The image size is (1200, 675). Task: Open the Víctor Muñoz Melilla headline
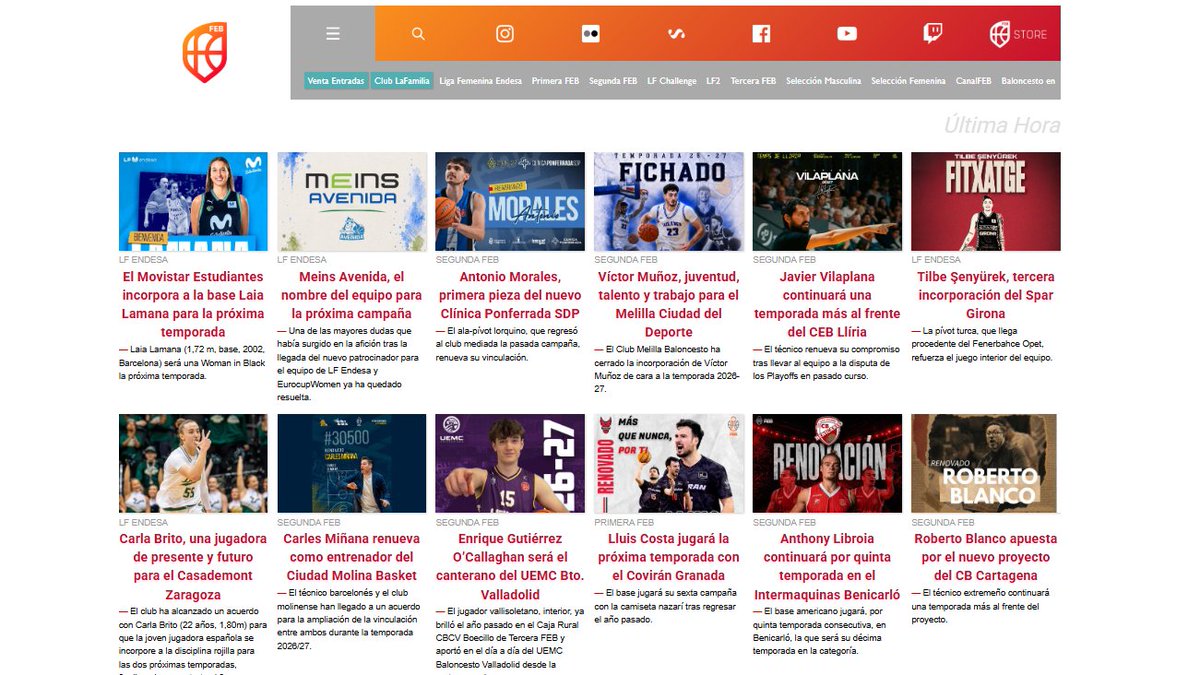click(x=668, y=304)
